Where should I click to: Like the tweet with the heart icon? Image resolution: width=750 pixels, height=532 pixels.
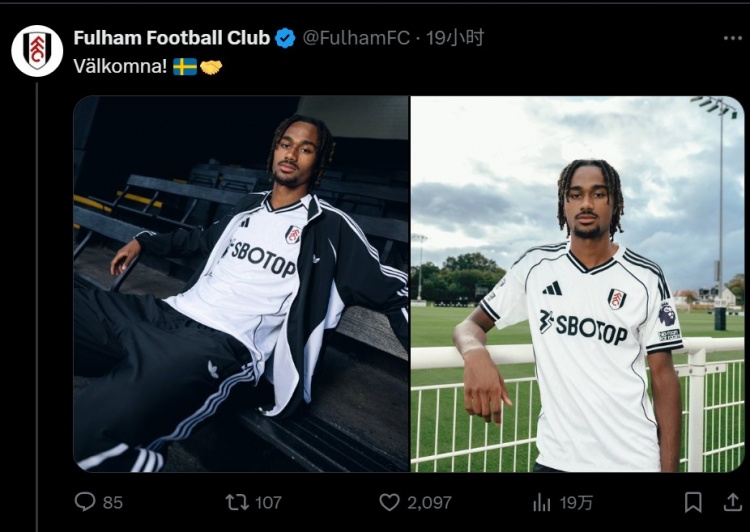pyautogui.click(x=389, y=502)
